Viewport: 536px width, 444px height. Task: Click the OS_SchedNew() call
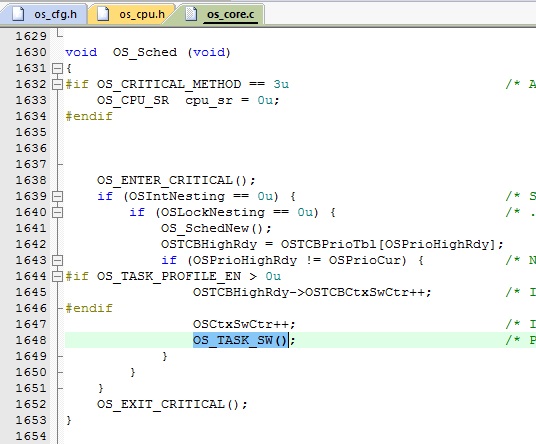click(x=212, y=228)
